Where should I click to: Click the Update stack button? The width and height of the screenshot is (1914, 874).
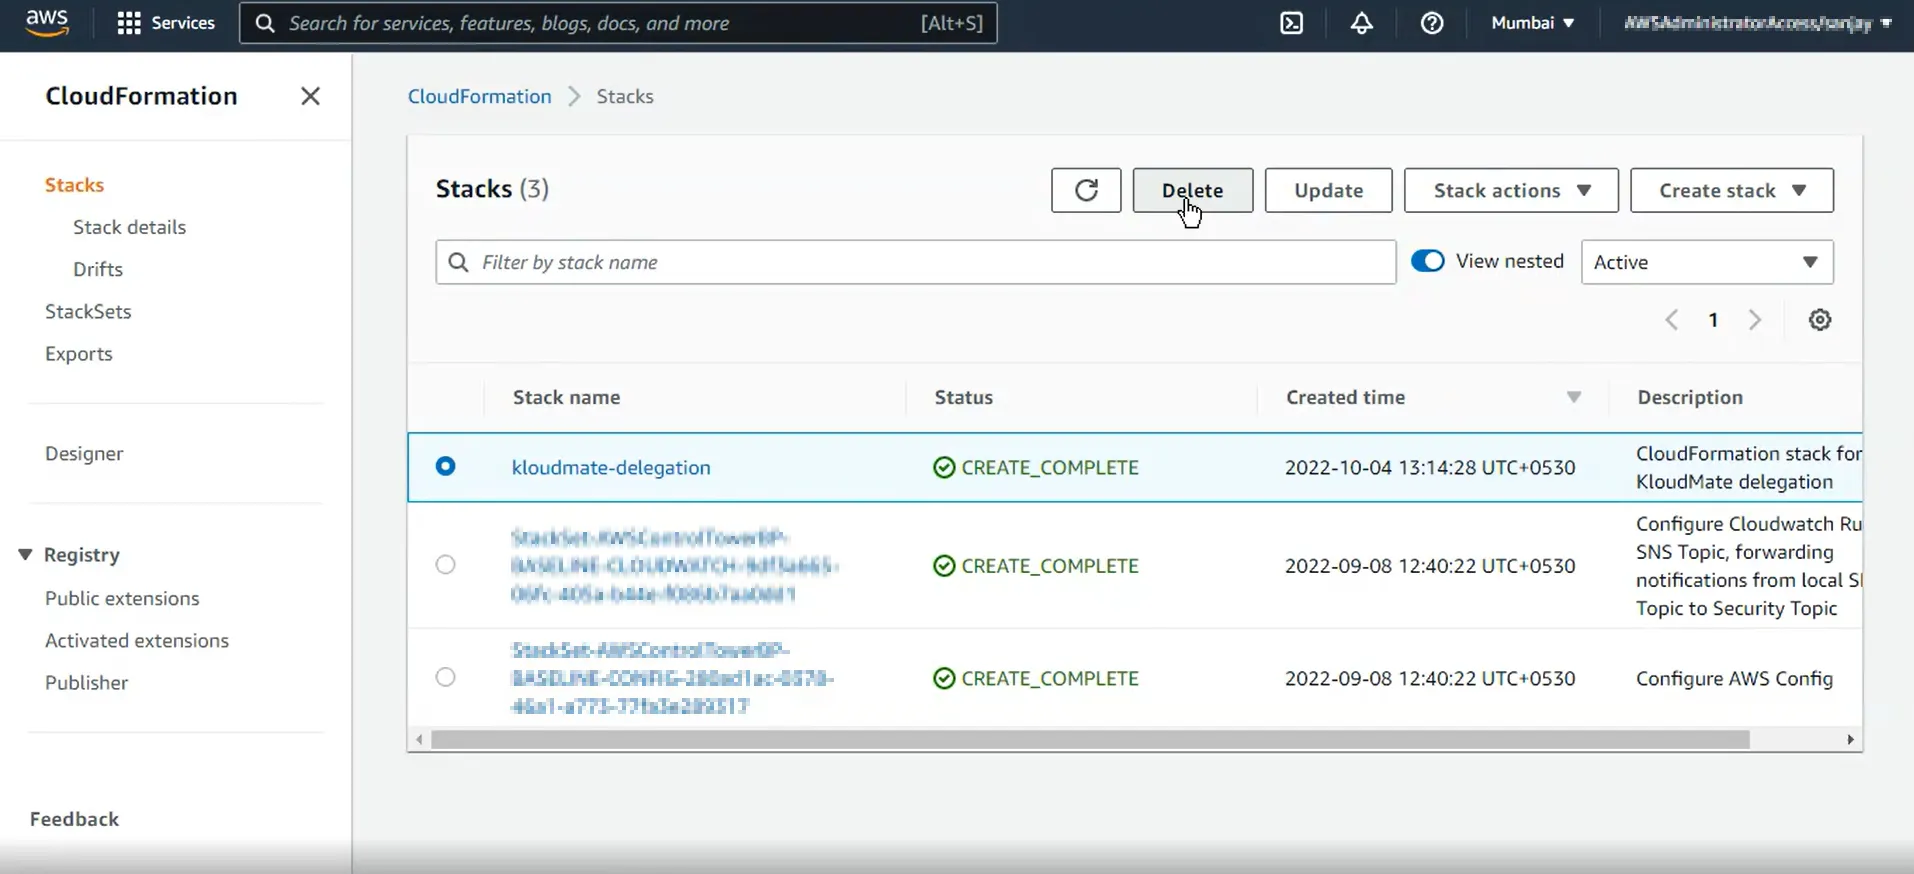point(1328,190)
